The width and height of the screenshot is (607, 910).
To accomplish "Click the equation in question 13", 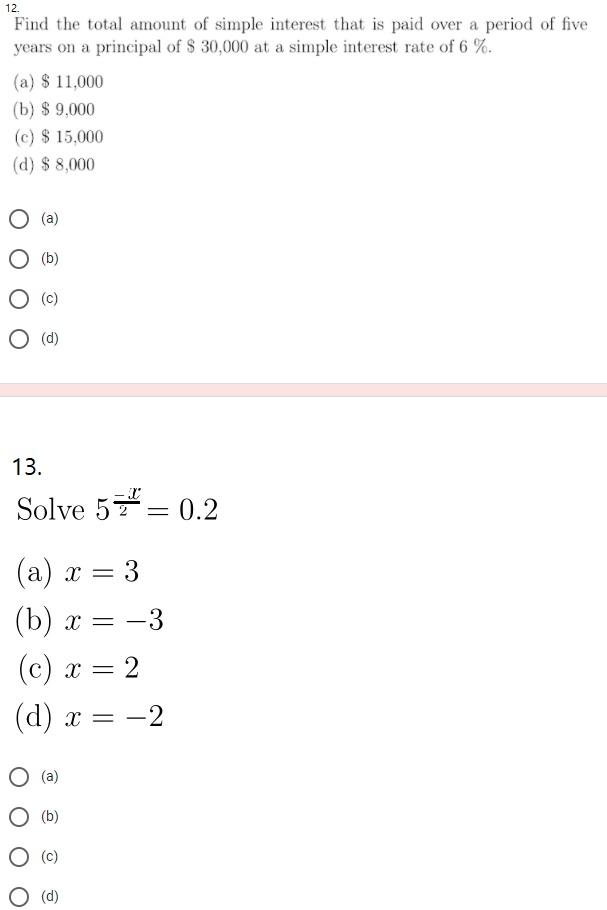I will 115,510.
